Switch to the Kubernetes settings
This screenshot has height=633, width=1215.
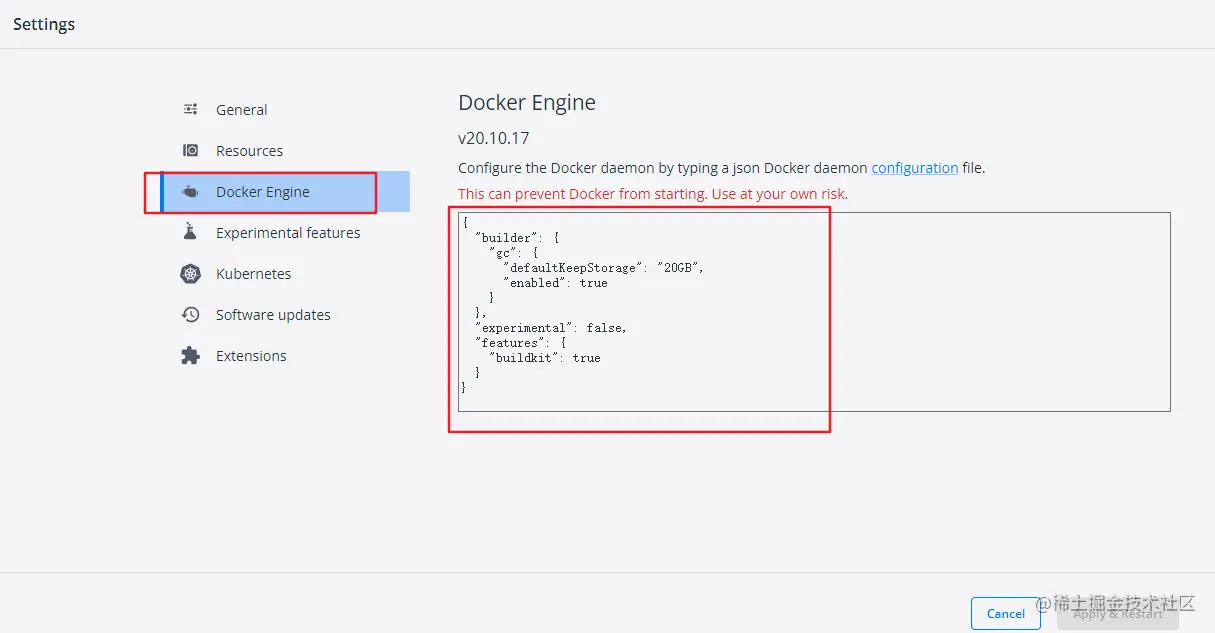click(254, 274)
